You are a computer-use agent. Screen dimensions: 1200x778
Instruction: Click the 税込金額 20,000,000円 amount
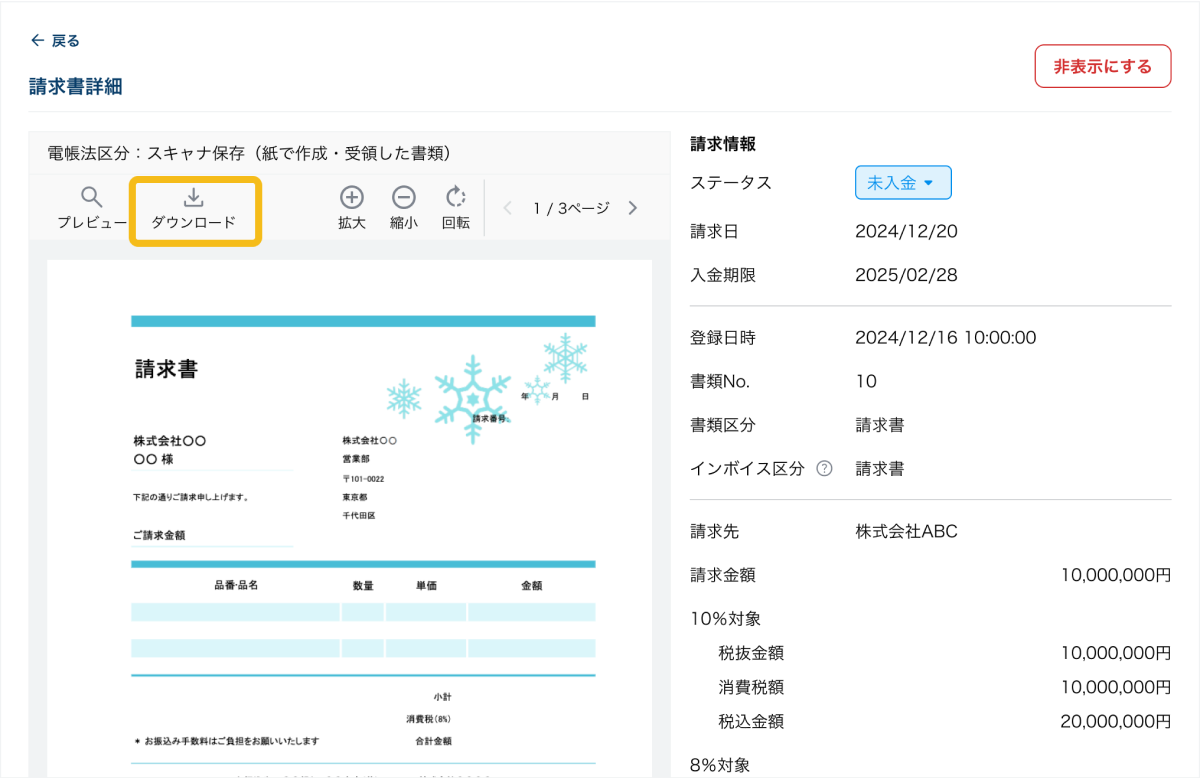point(1115,721)
